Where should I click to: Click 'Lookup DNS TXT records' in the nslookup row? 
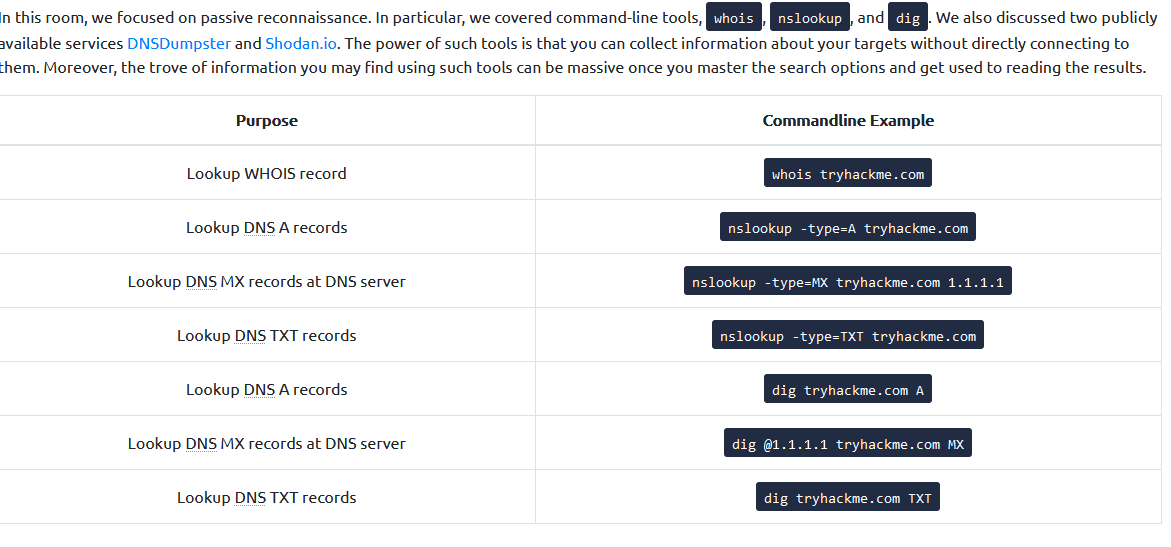[266, 336]
